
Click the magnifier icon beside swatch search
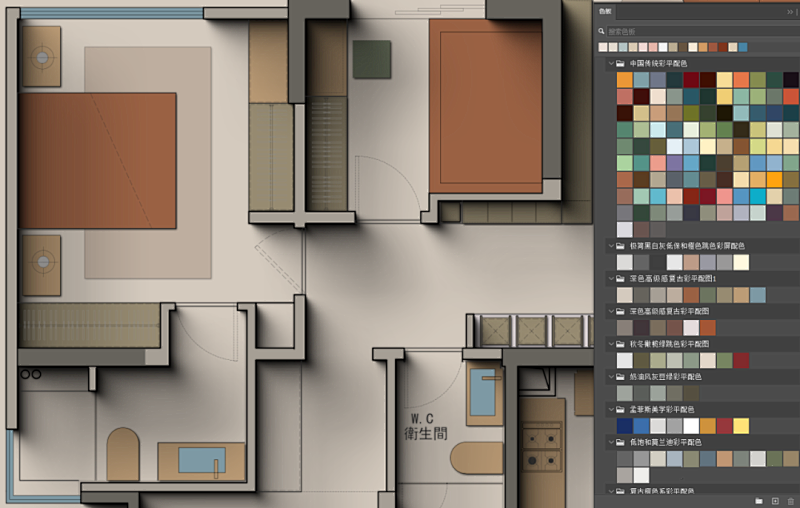tap(603, 31)
